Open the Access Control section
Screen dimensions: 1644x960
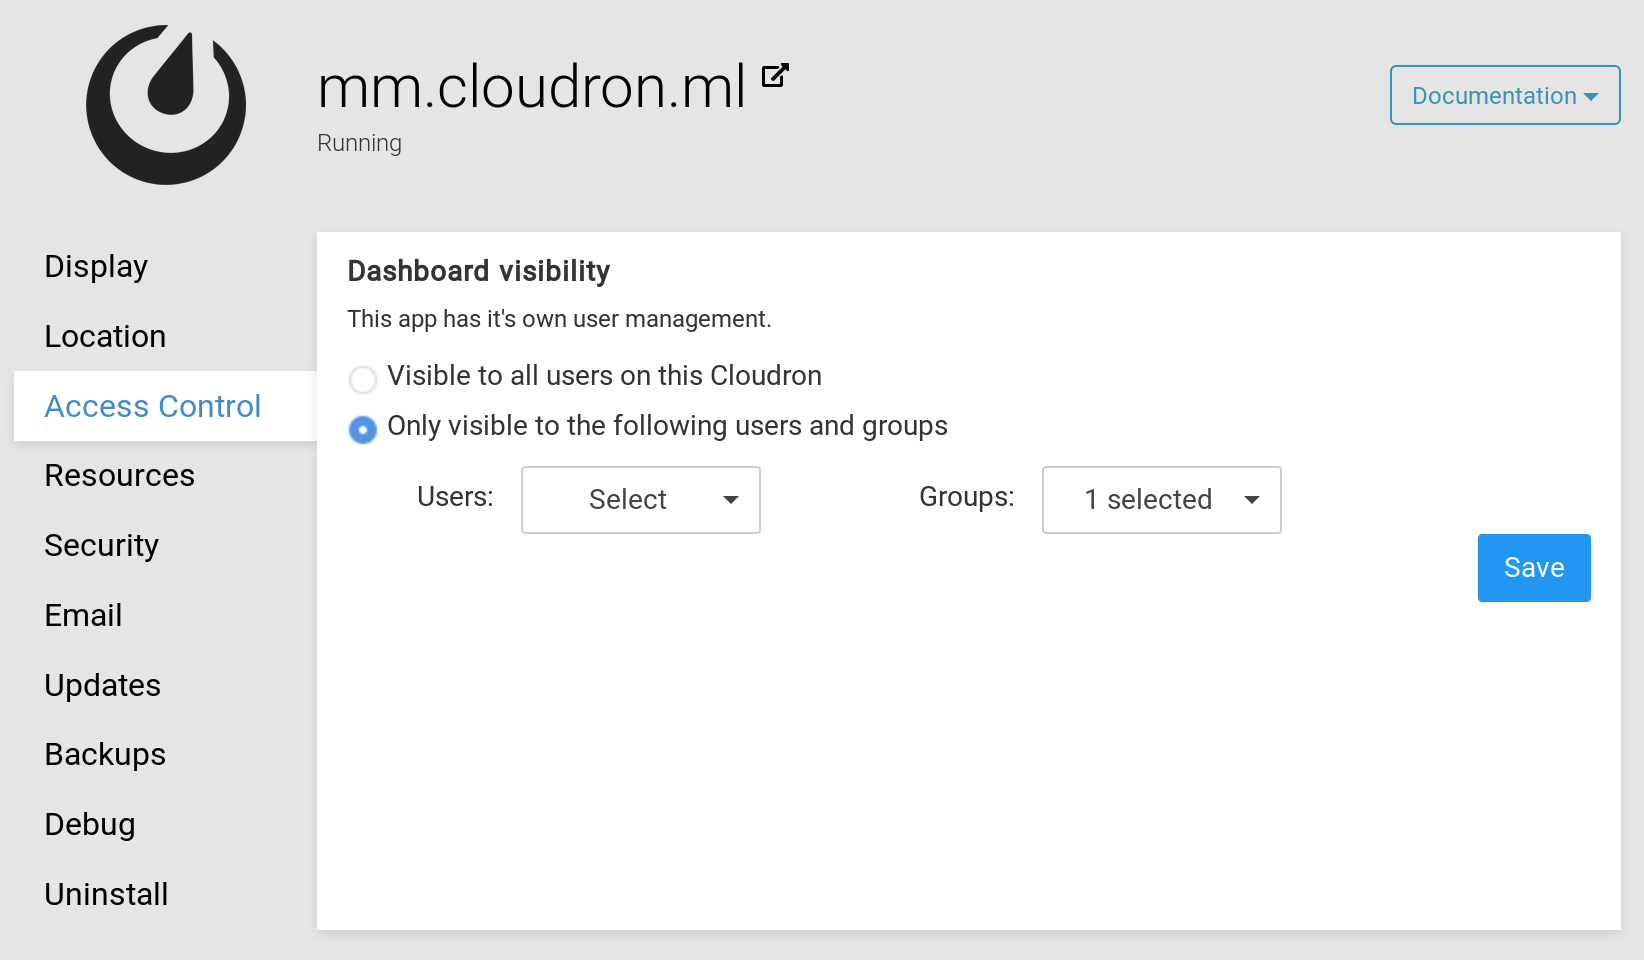tap(153, 407)
